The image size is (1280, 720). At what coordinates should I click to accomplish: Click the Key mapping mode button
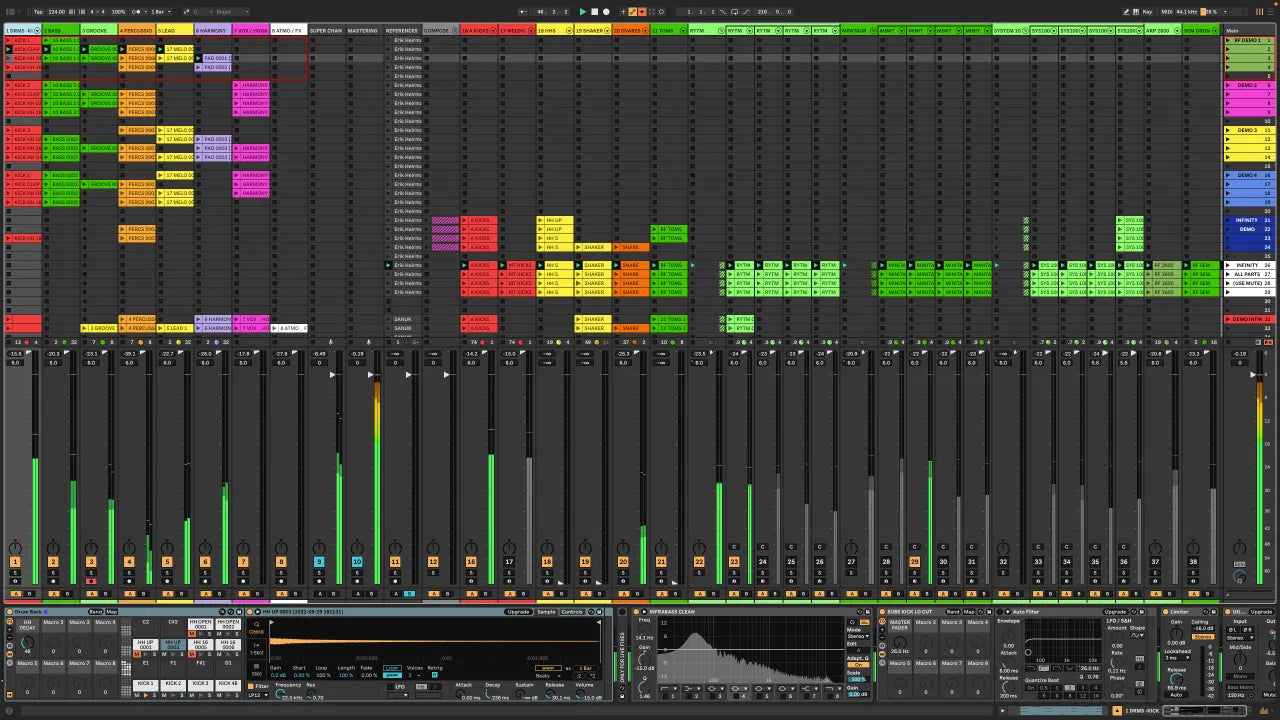[x=1147, y=12]
